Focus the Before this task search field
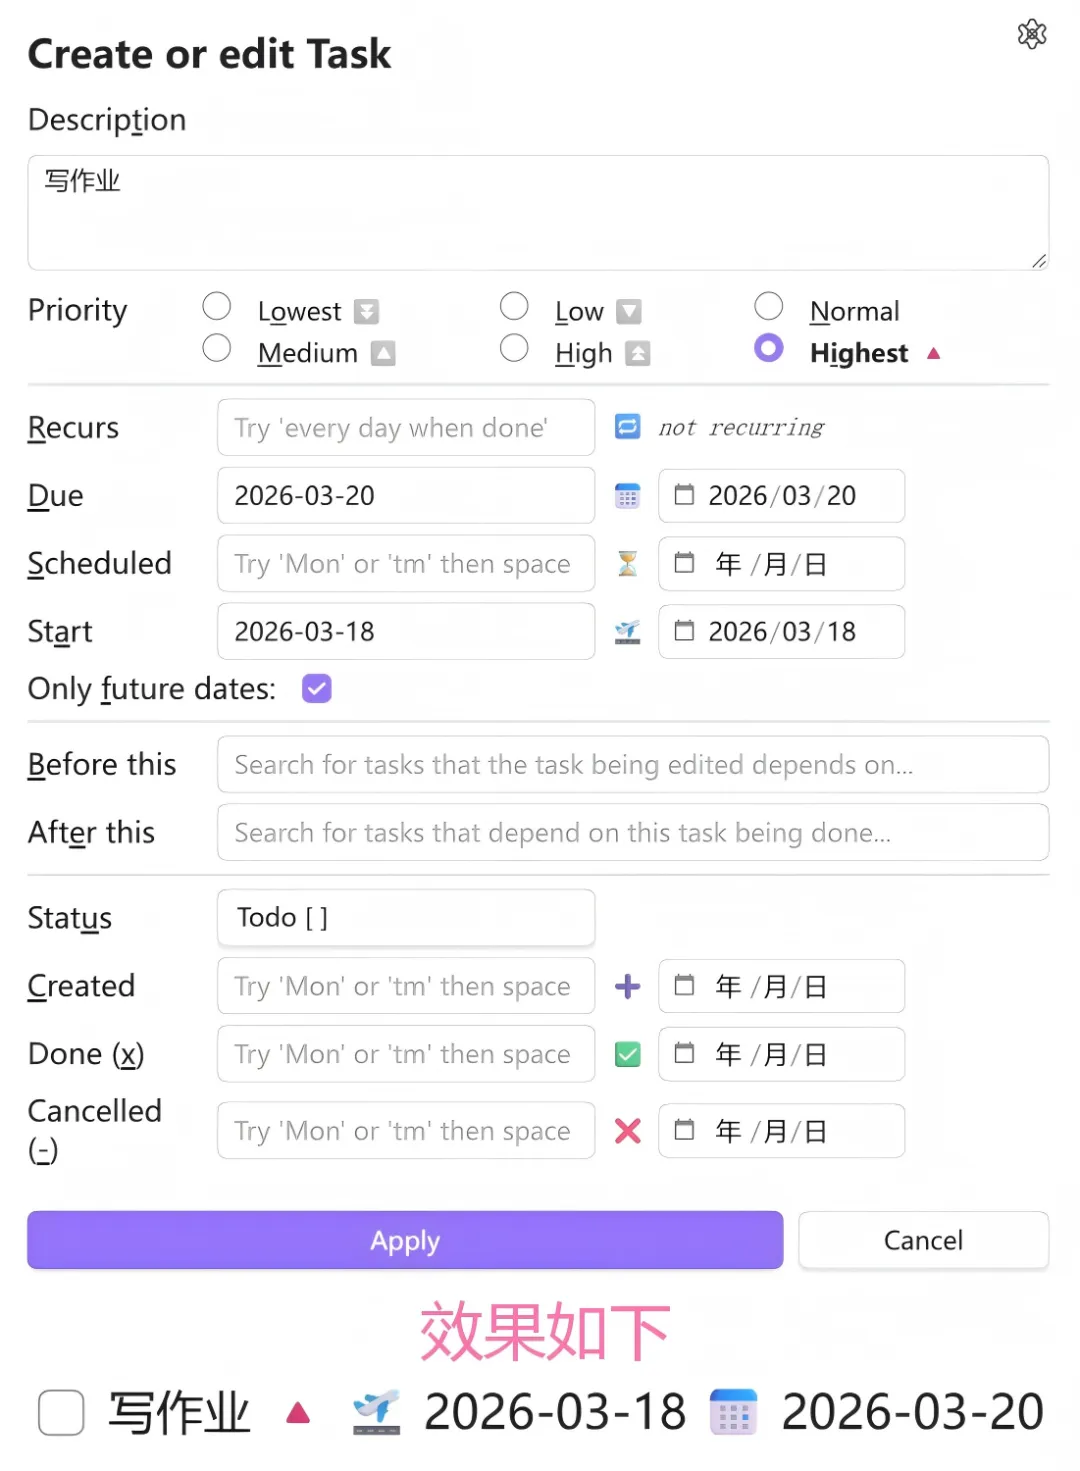 point(632,765)
